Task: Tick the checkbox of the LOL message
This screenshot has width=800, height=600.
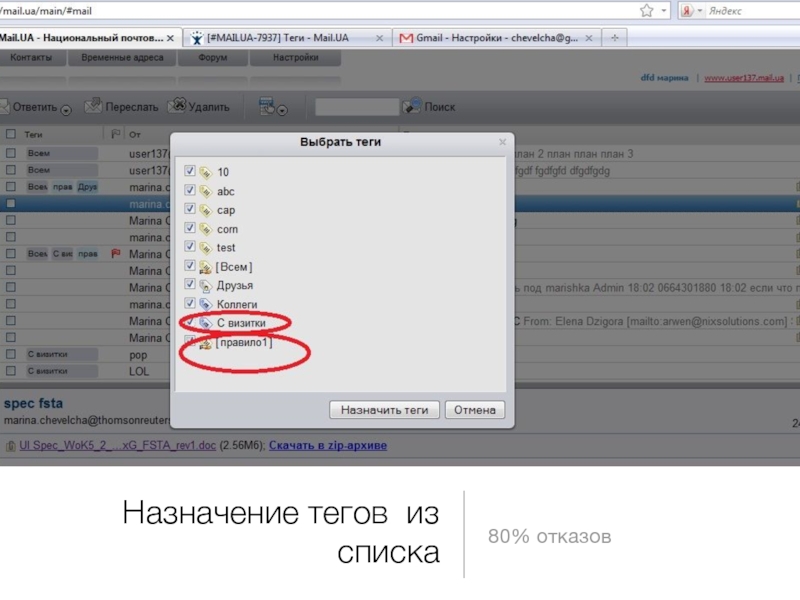Action: pyautogui.click(x=10, y=371)
